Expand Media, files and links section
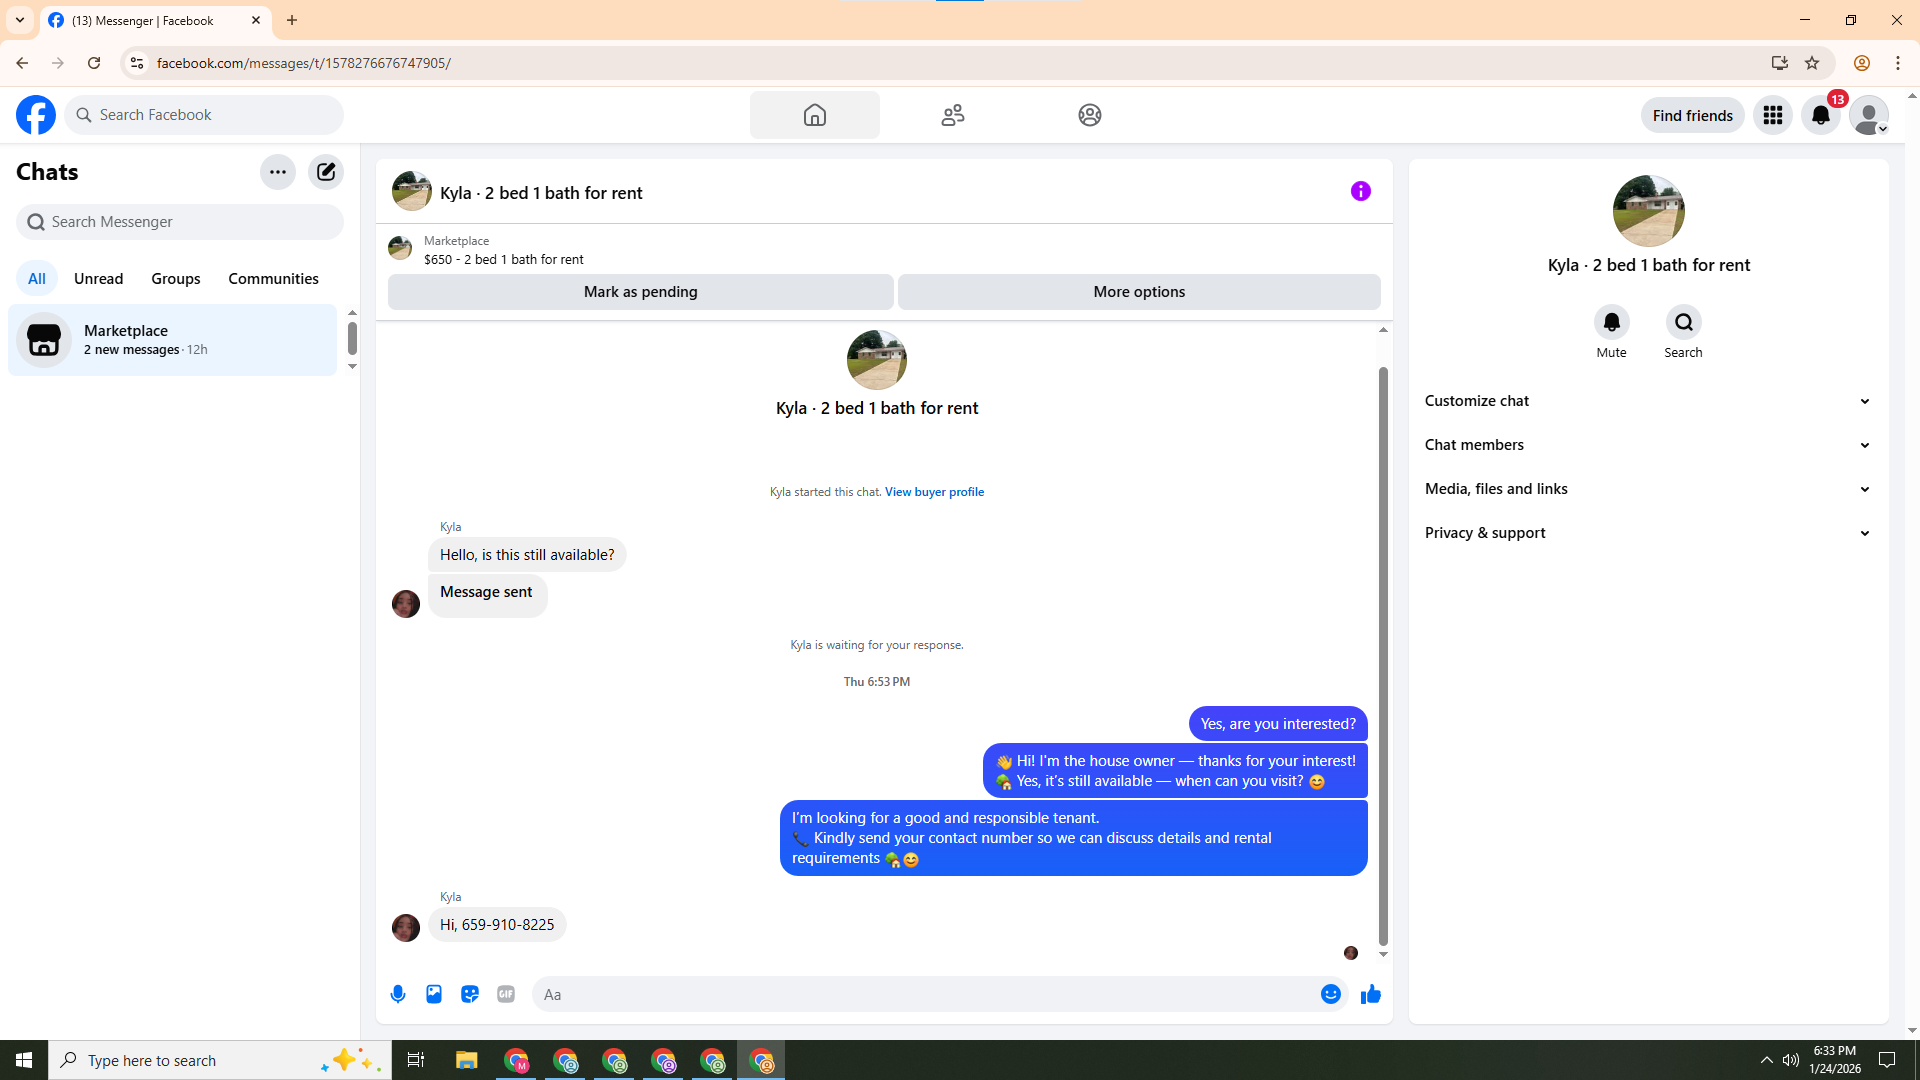 (1648, 489)
